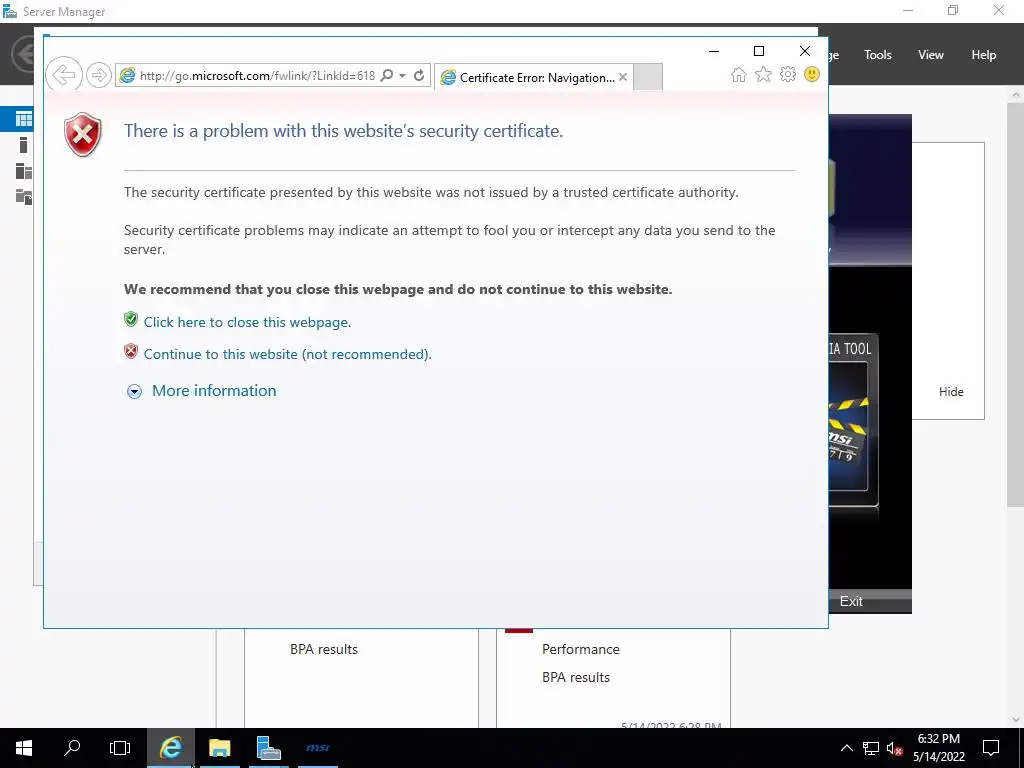Select All Servers icon in Server Manager sidebar

coord(24,171)
